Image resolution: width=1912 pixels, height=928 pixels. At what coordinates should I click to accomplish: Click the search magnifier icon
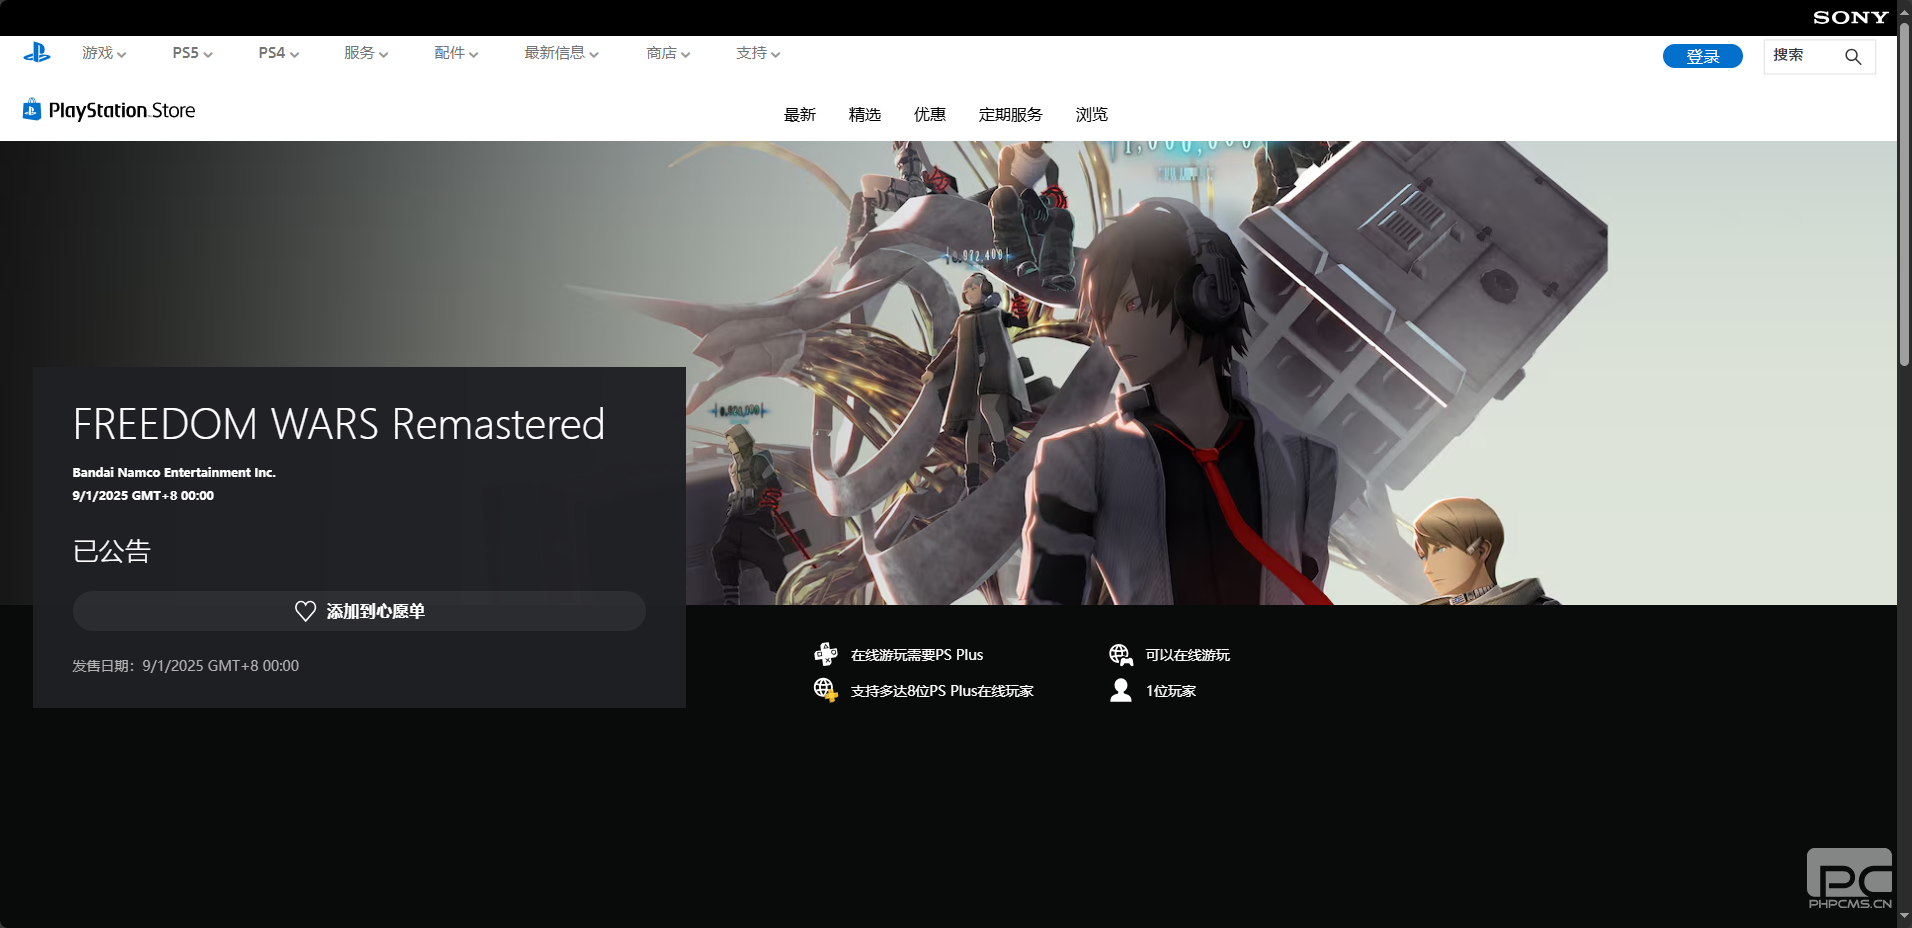pos(1853,56)
